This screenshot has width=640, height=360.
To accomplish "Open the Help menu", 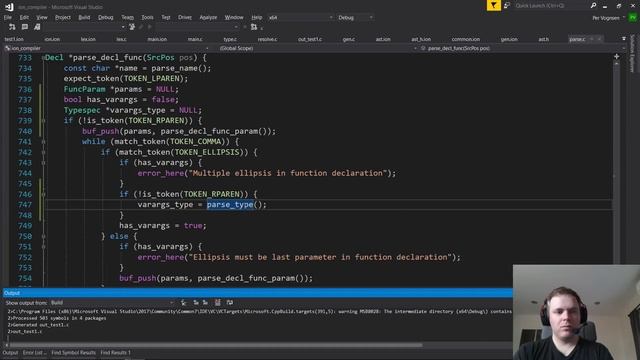I will tap(256, 18).
